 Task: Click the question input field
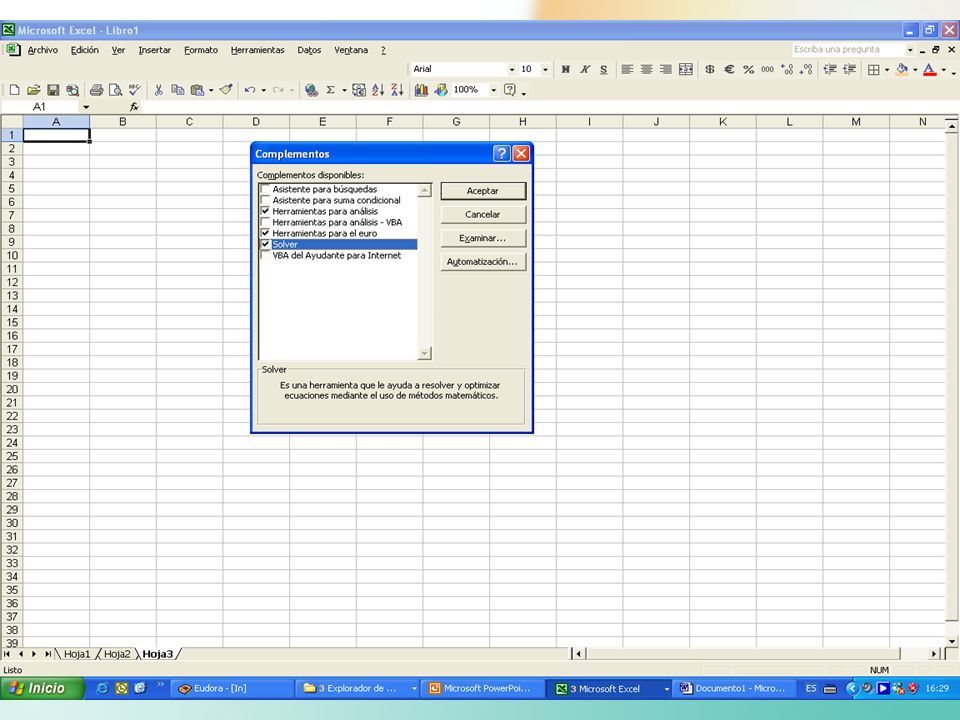847,50
